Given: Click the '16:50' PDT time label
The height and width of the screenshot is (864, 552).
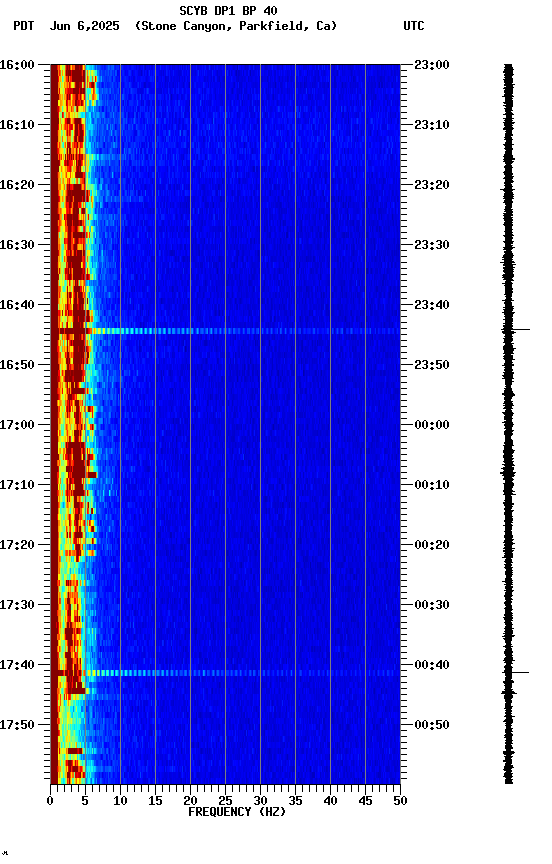Looking at the screenshot, I should point(17,365).
